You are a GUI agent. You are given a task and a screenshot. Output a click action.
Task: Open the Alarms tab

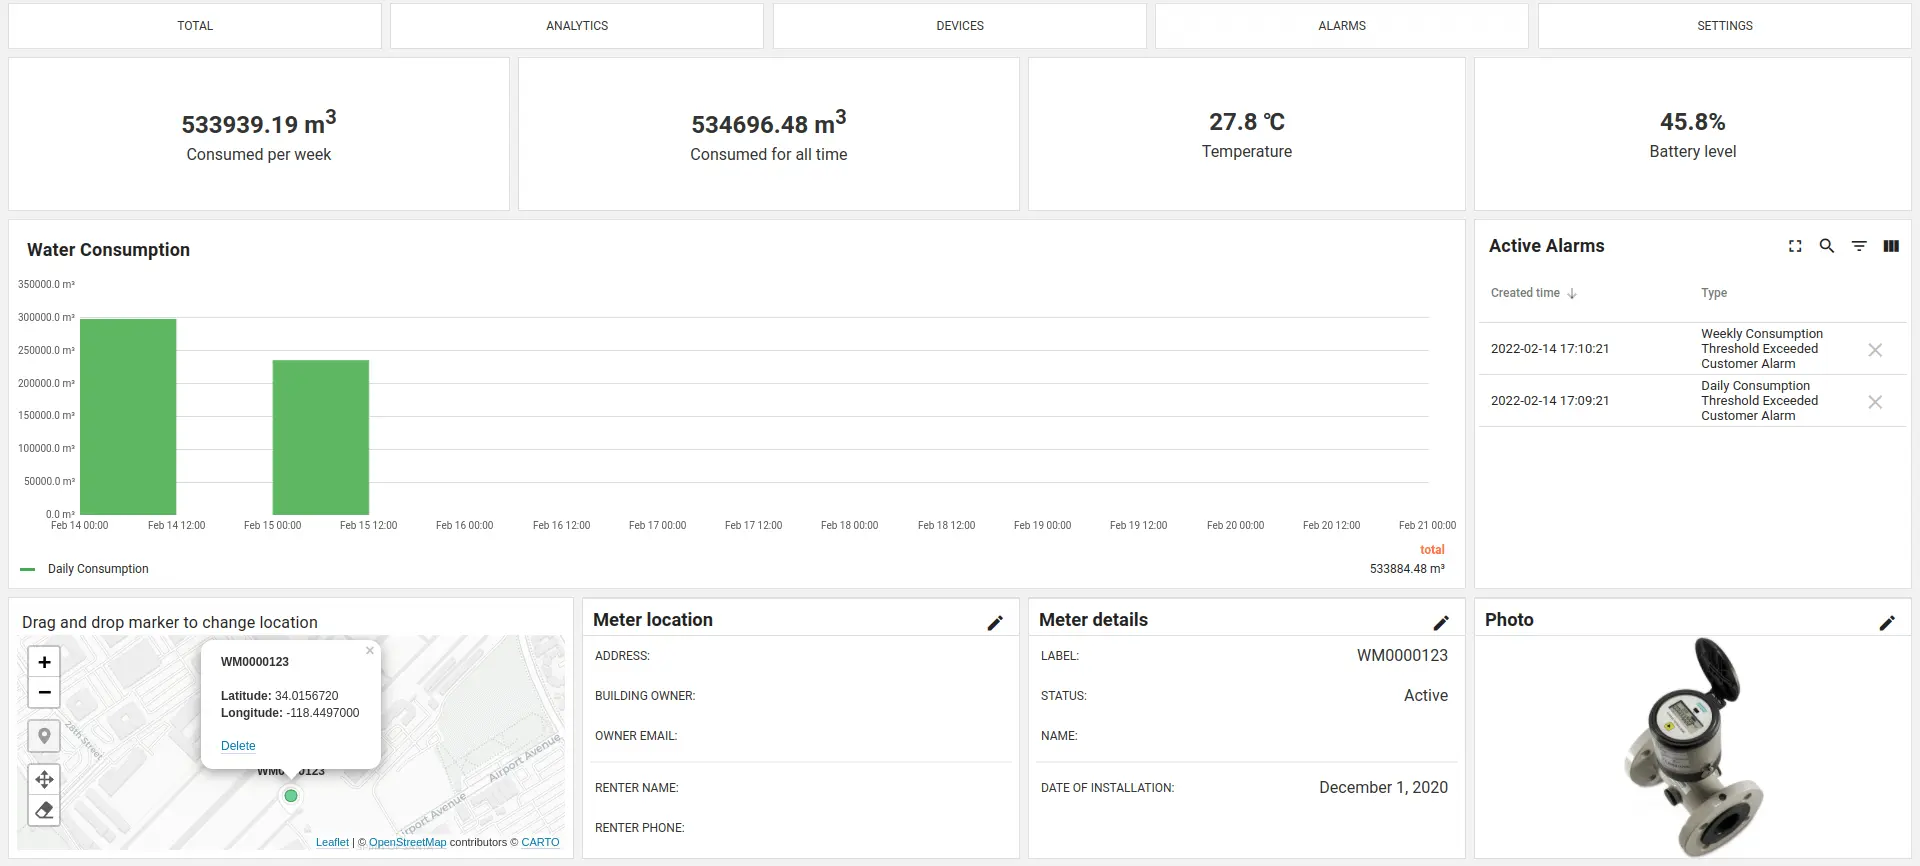click(x=1342, y=26)
